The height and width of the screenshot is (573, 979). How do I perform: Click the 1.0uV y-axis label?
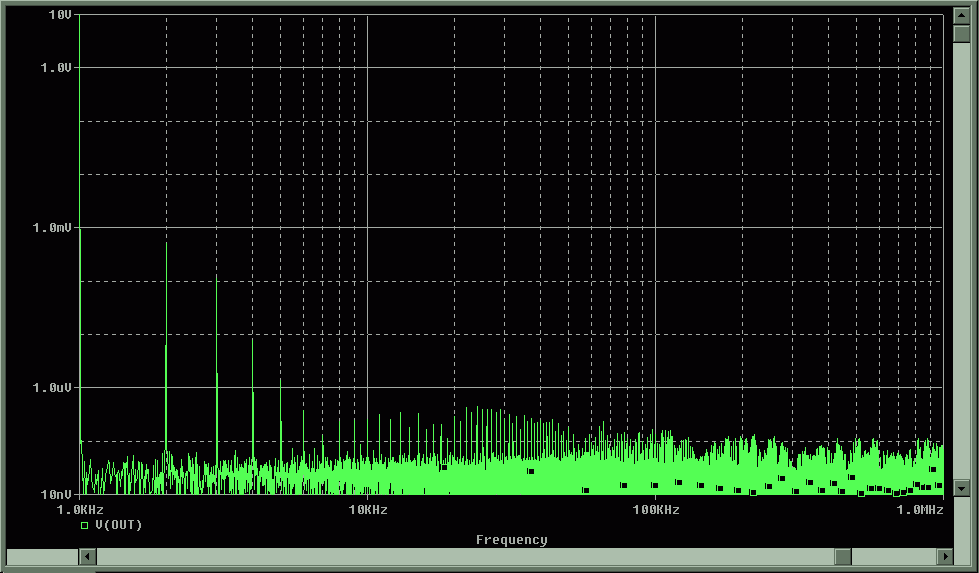[x=53, y=387]
